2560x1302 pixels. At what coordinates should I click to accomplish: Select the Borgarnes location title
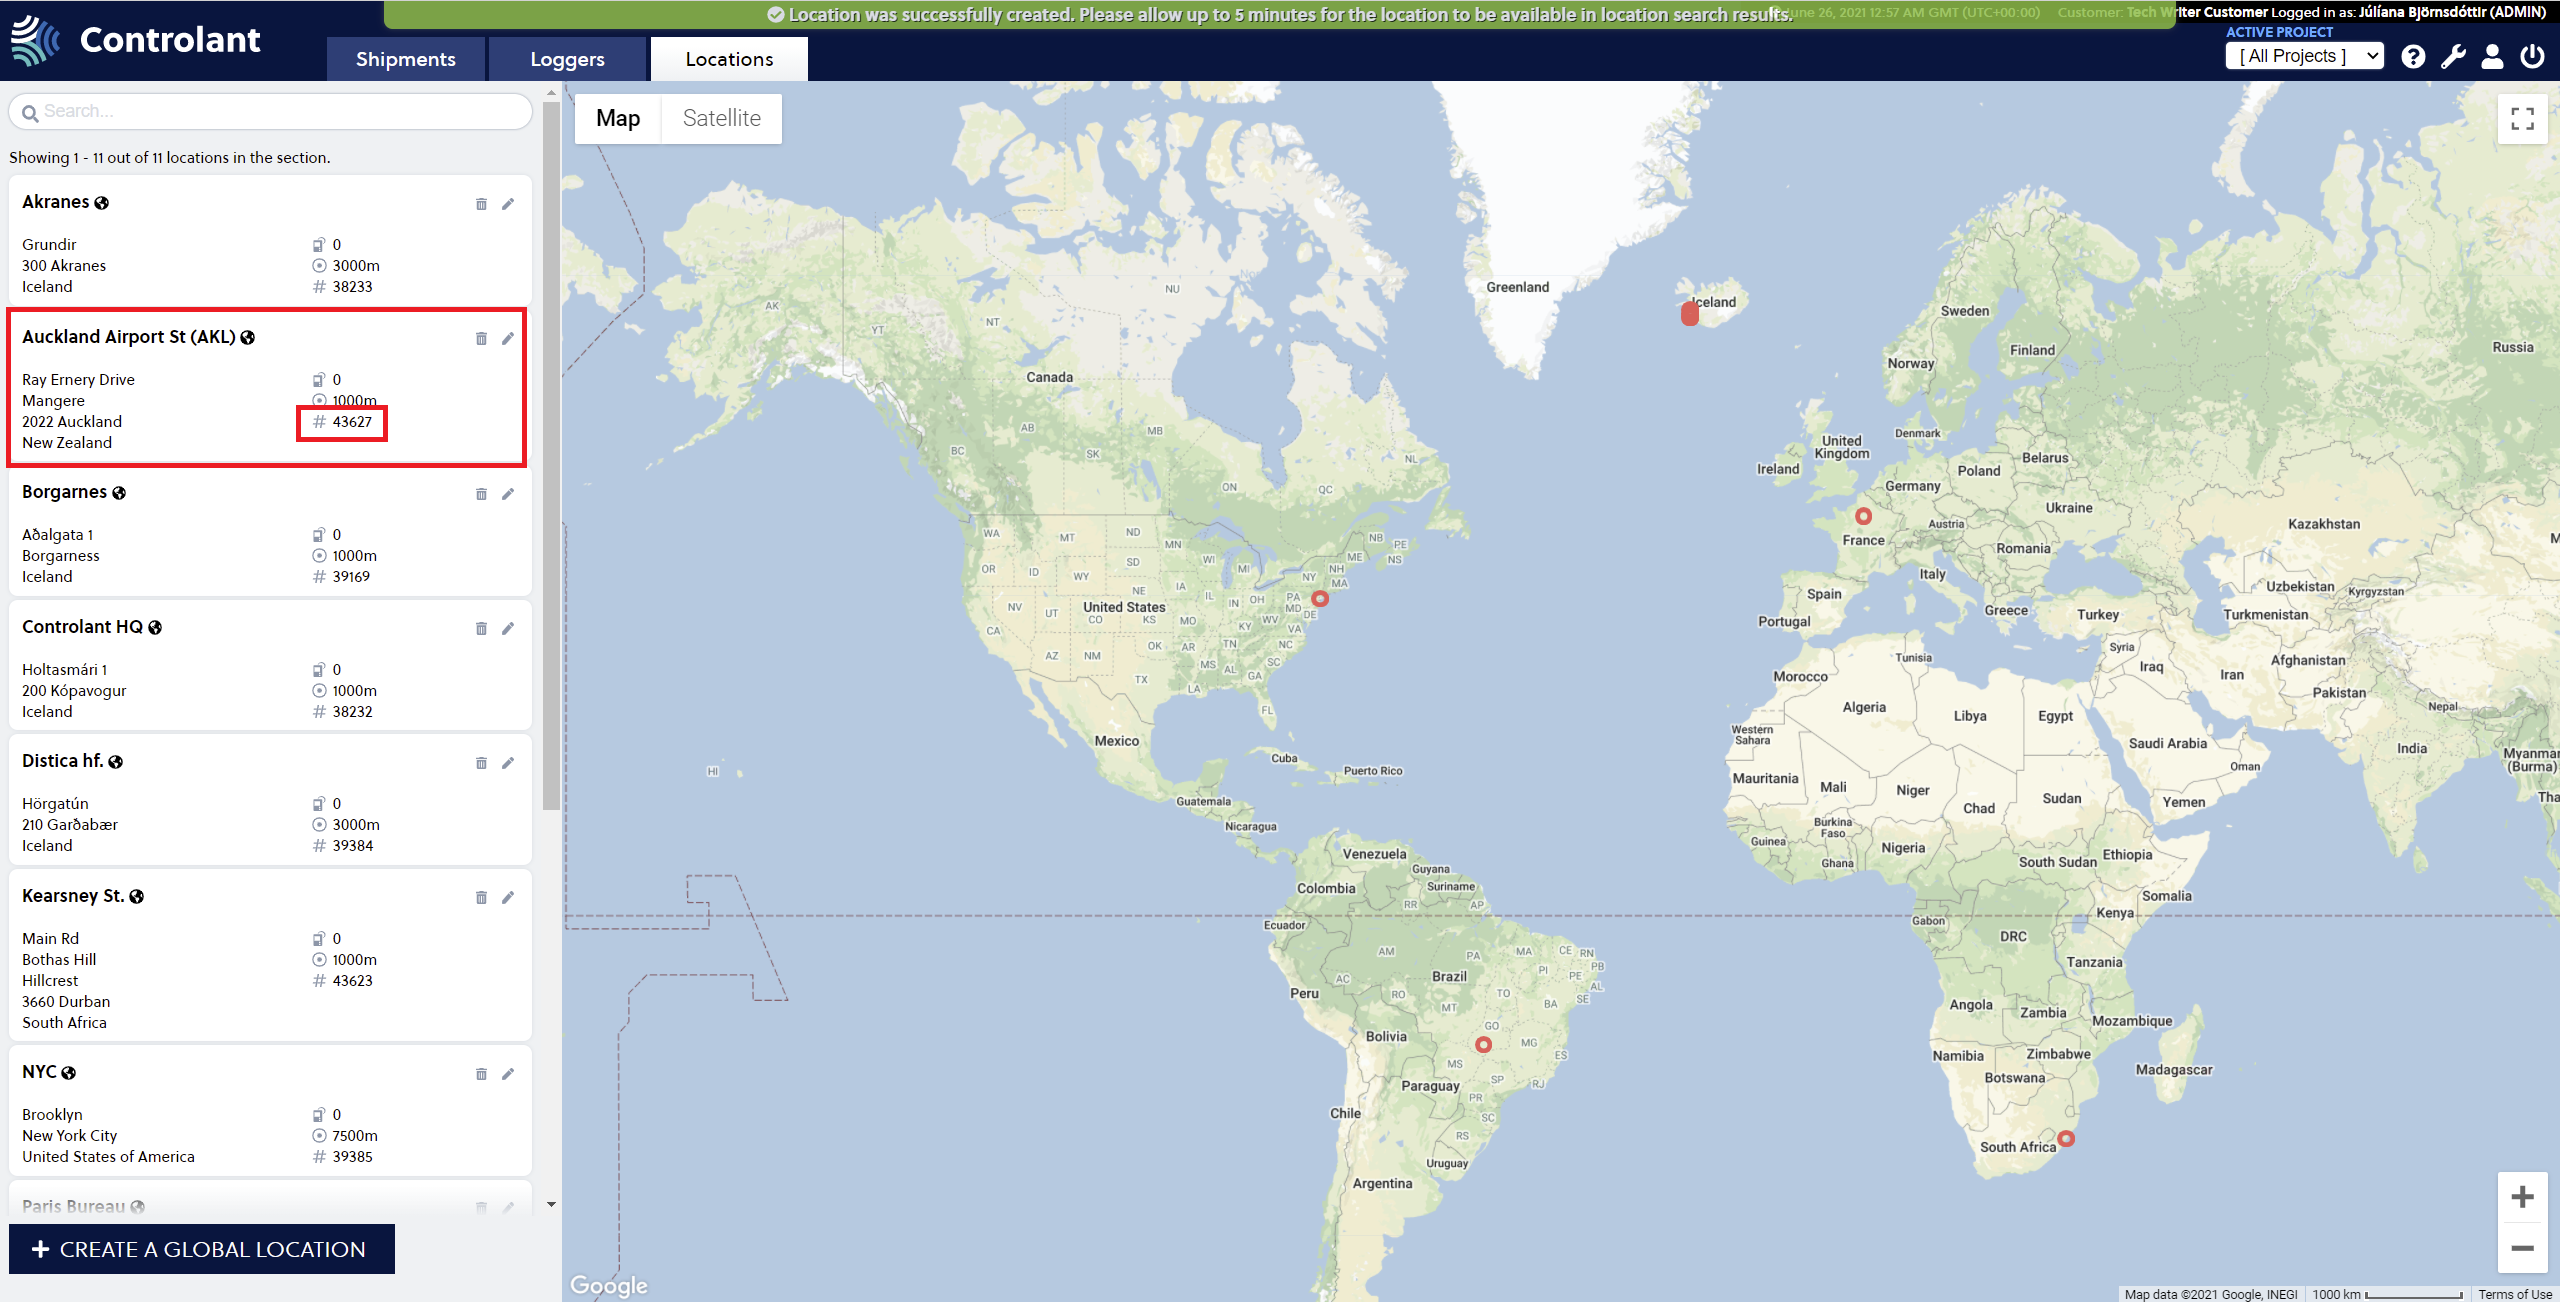(x=64, y=492)
